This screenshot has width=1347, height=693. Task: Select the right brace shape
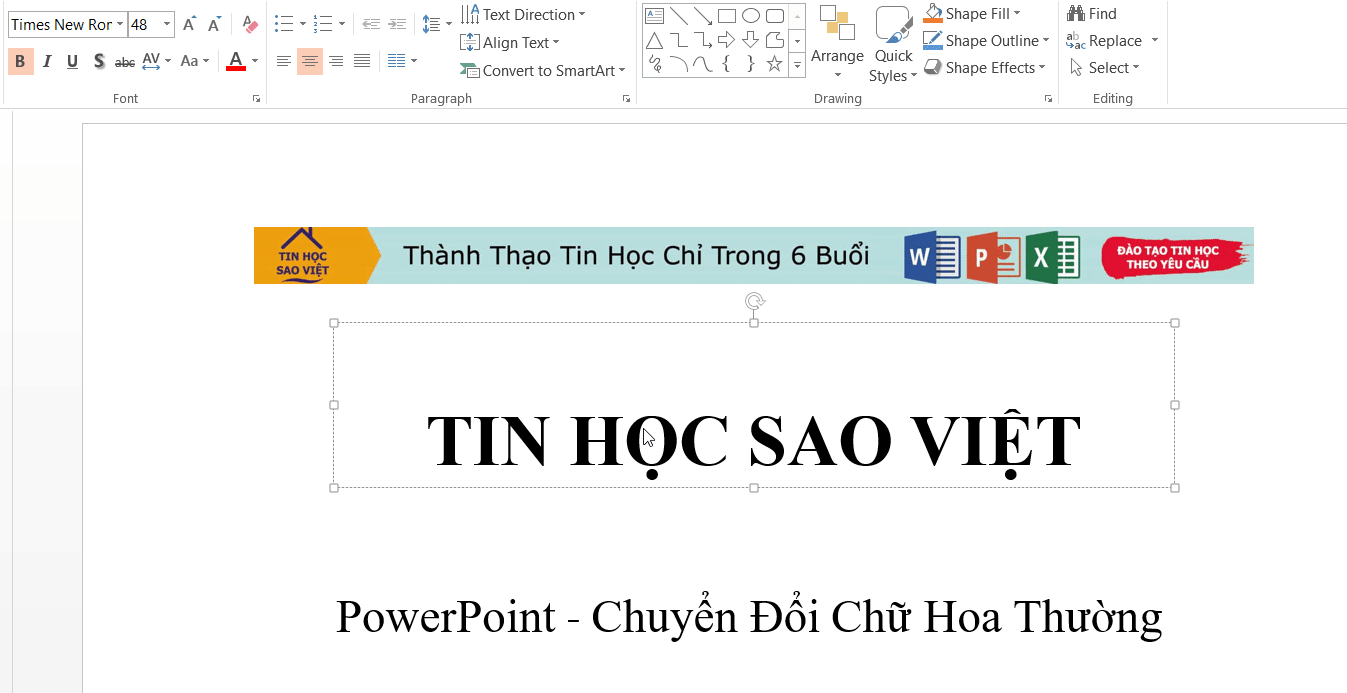coord(751,64)
